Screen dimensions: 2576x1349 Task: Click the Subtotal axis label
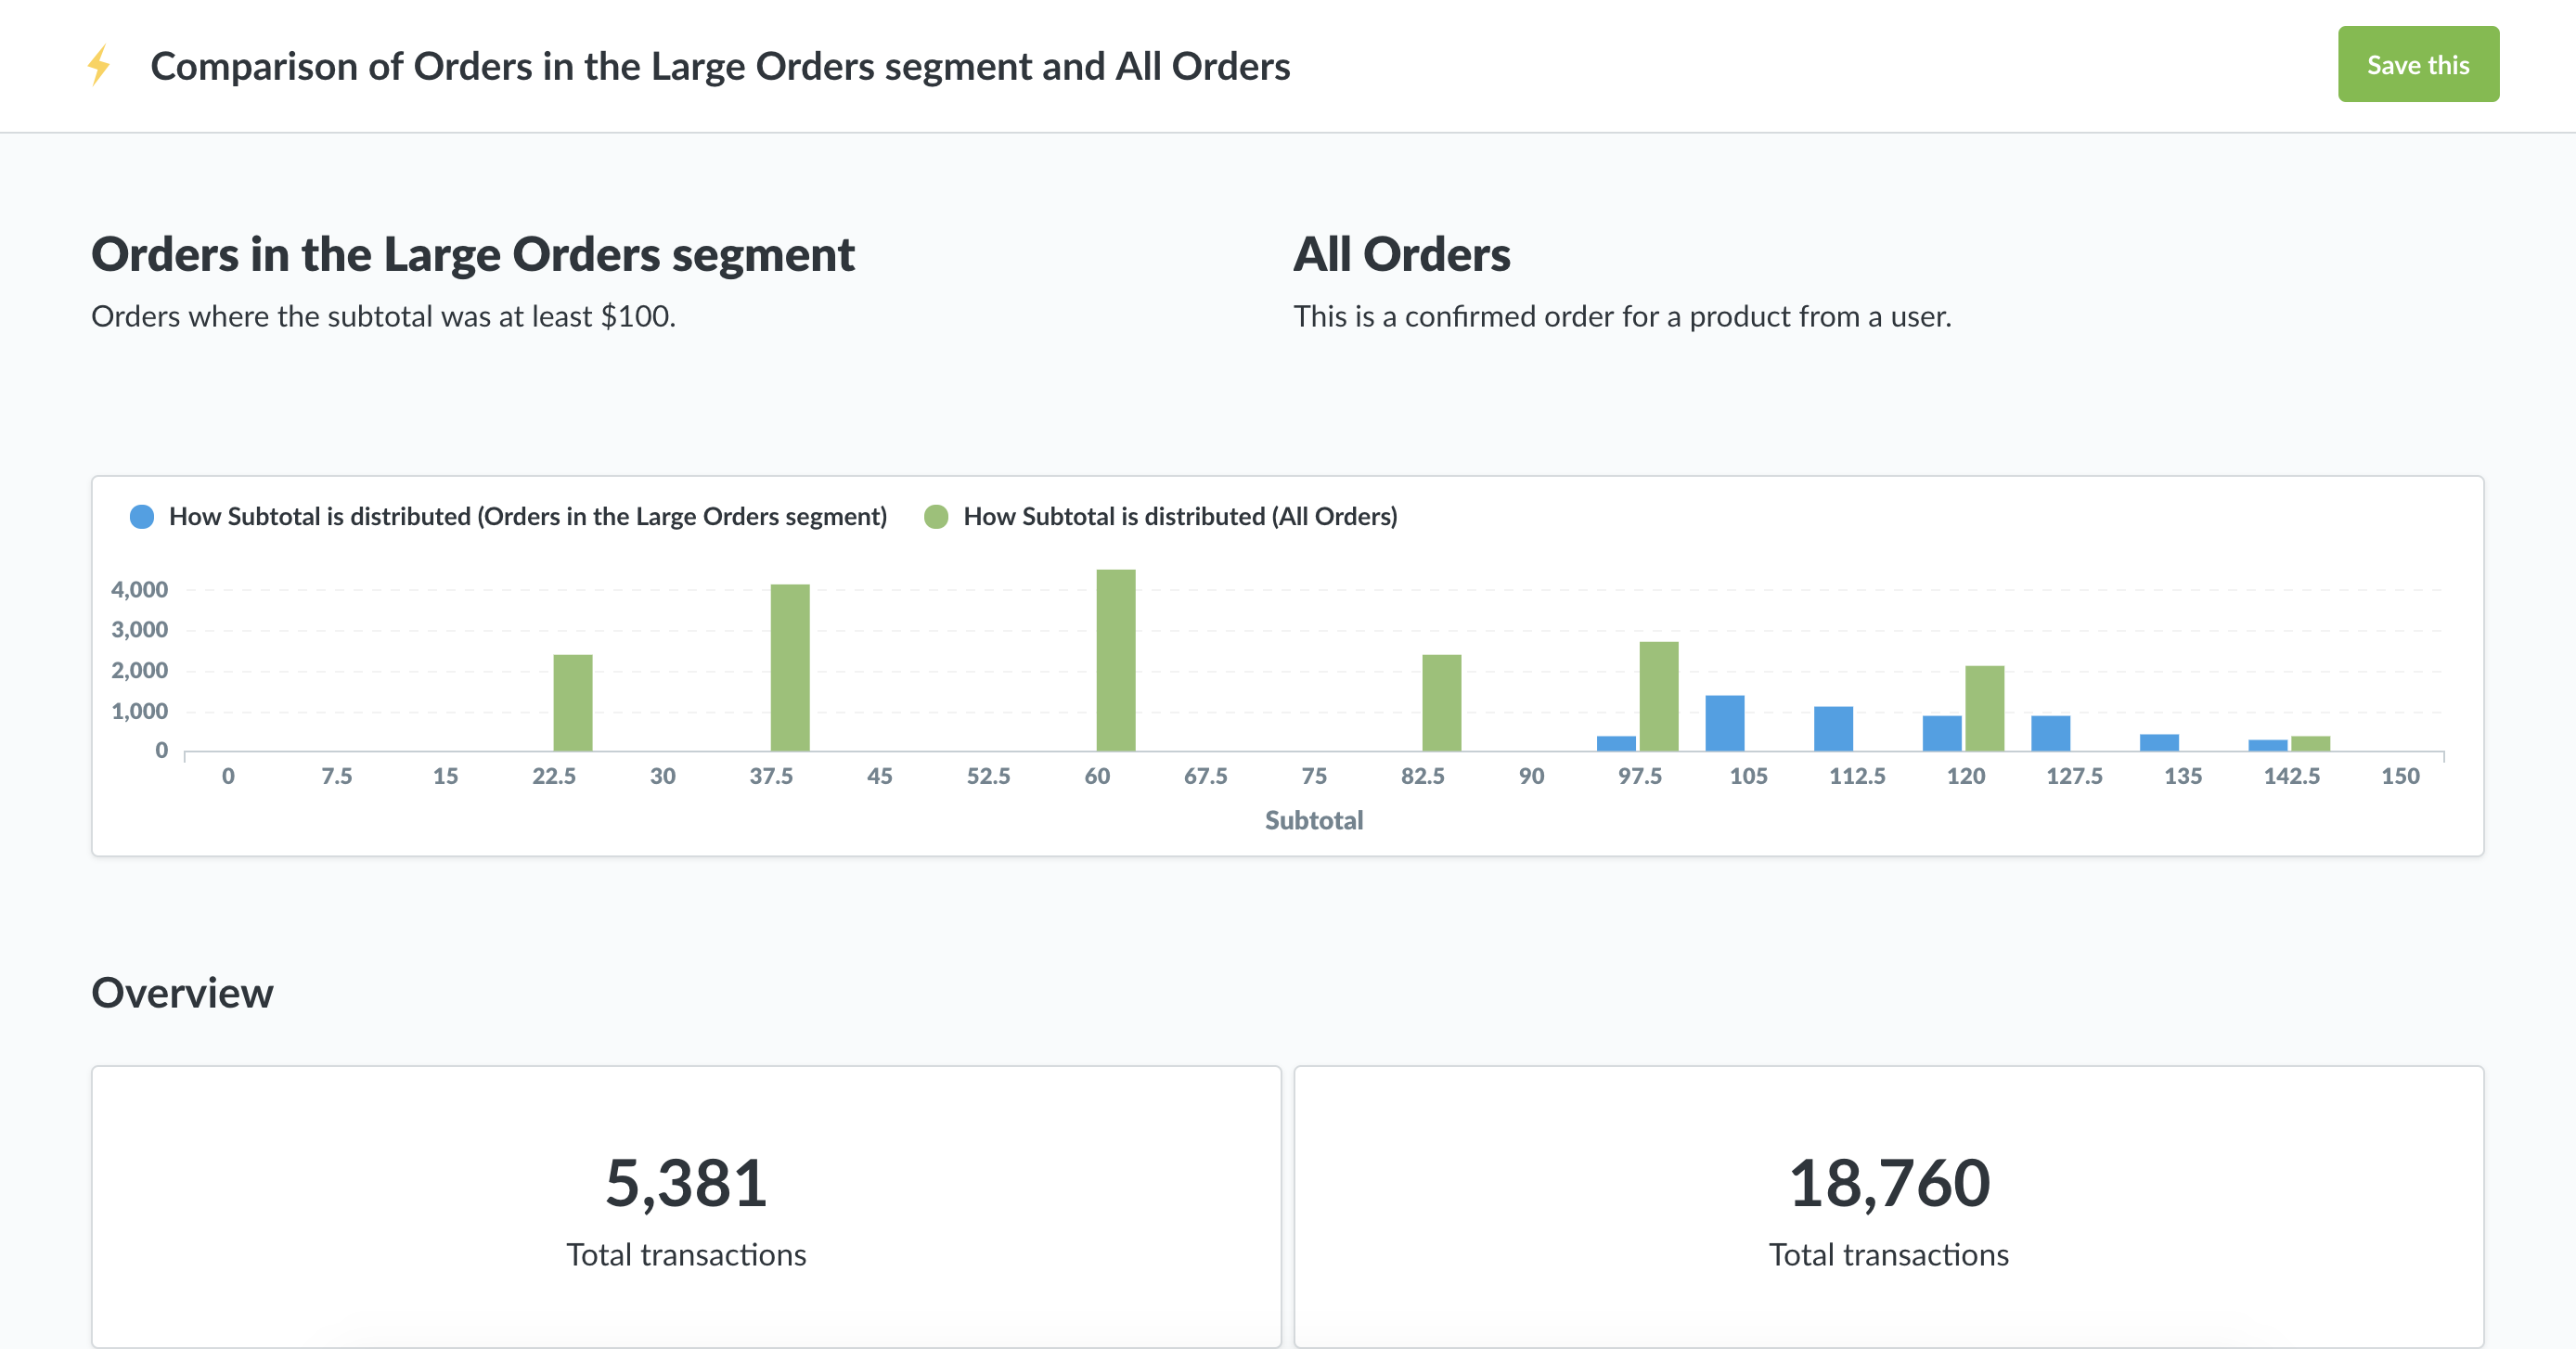tap(1313, 820)
